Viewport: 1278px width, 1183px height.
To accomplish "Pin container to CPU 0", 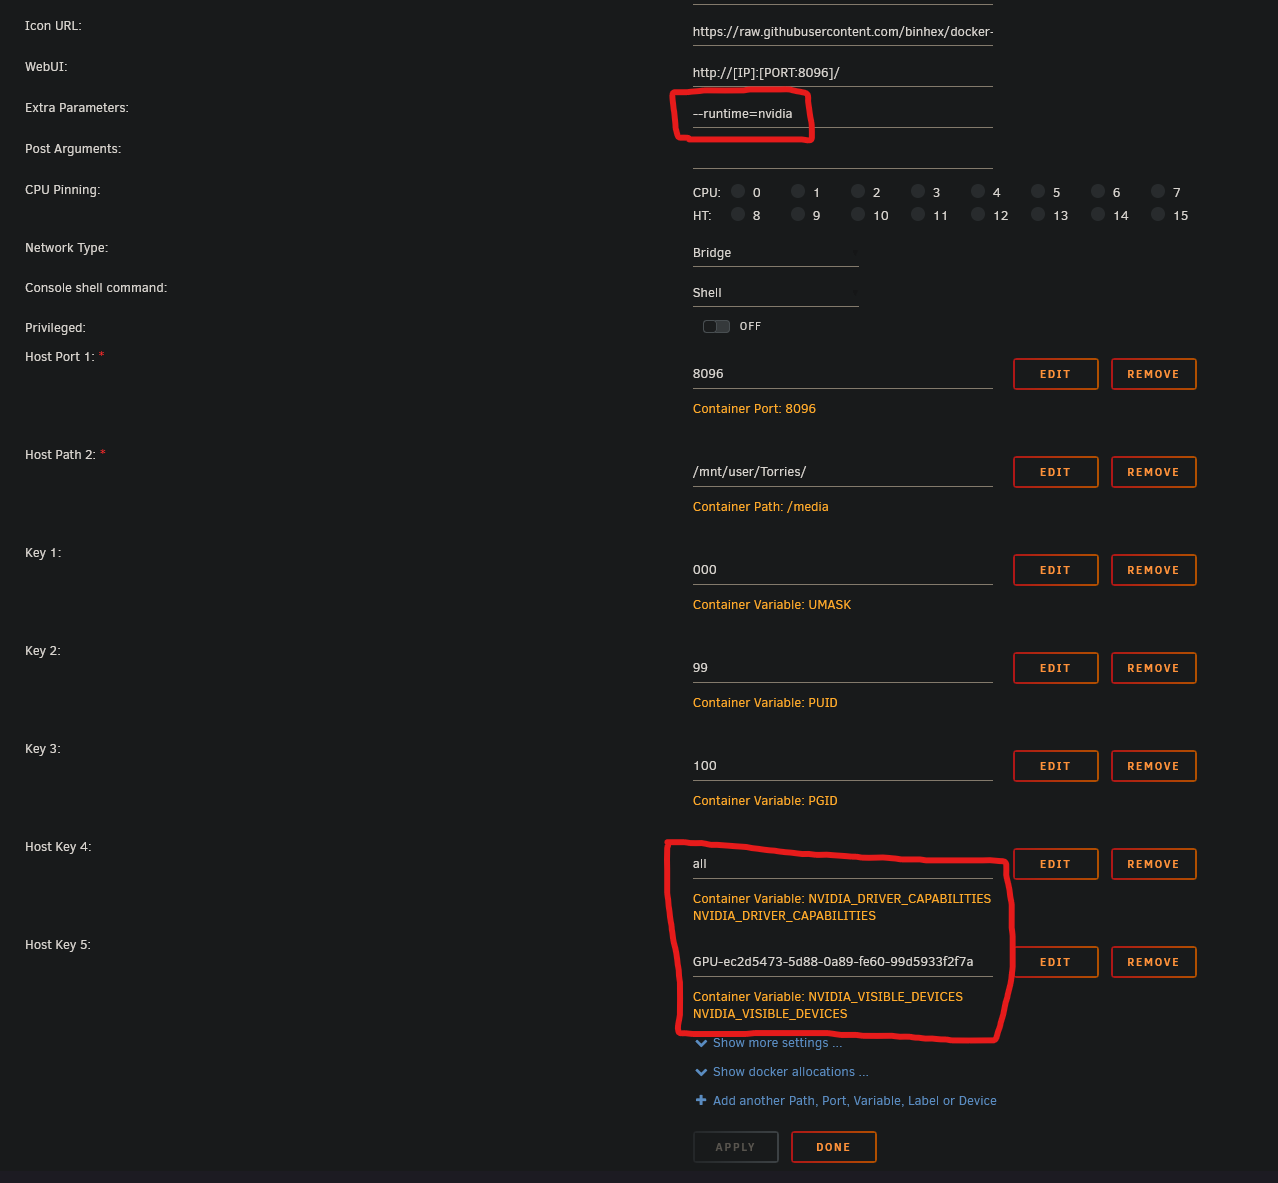I will [x=738, y=191].
